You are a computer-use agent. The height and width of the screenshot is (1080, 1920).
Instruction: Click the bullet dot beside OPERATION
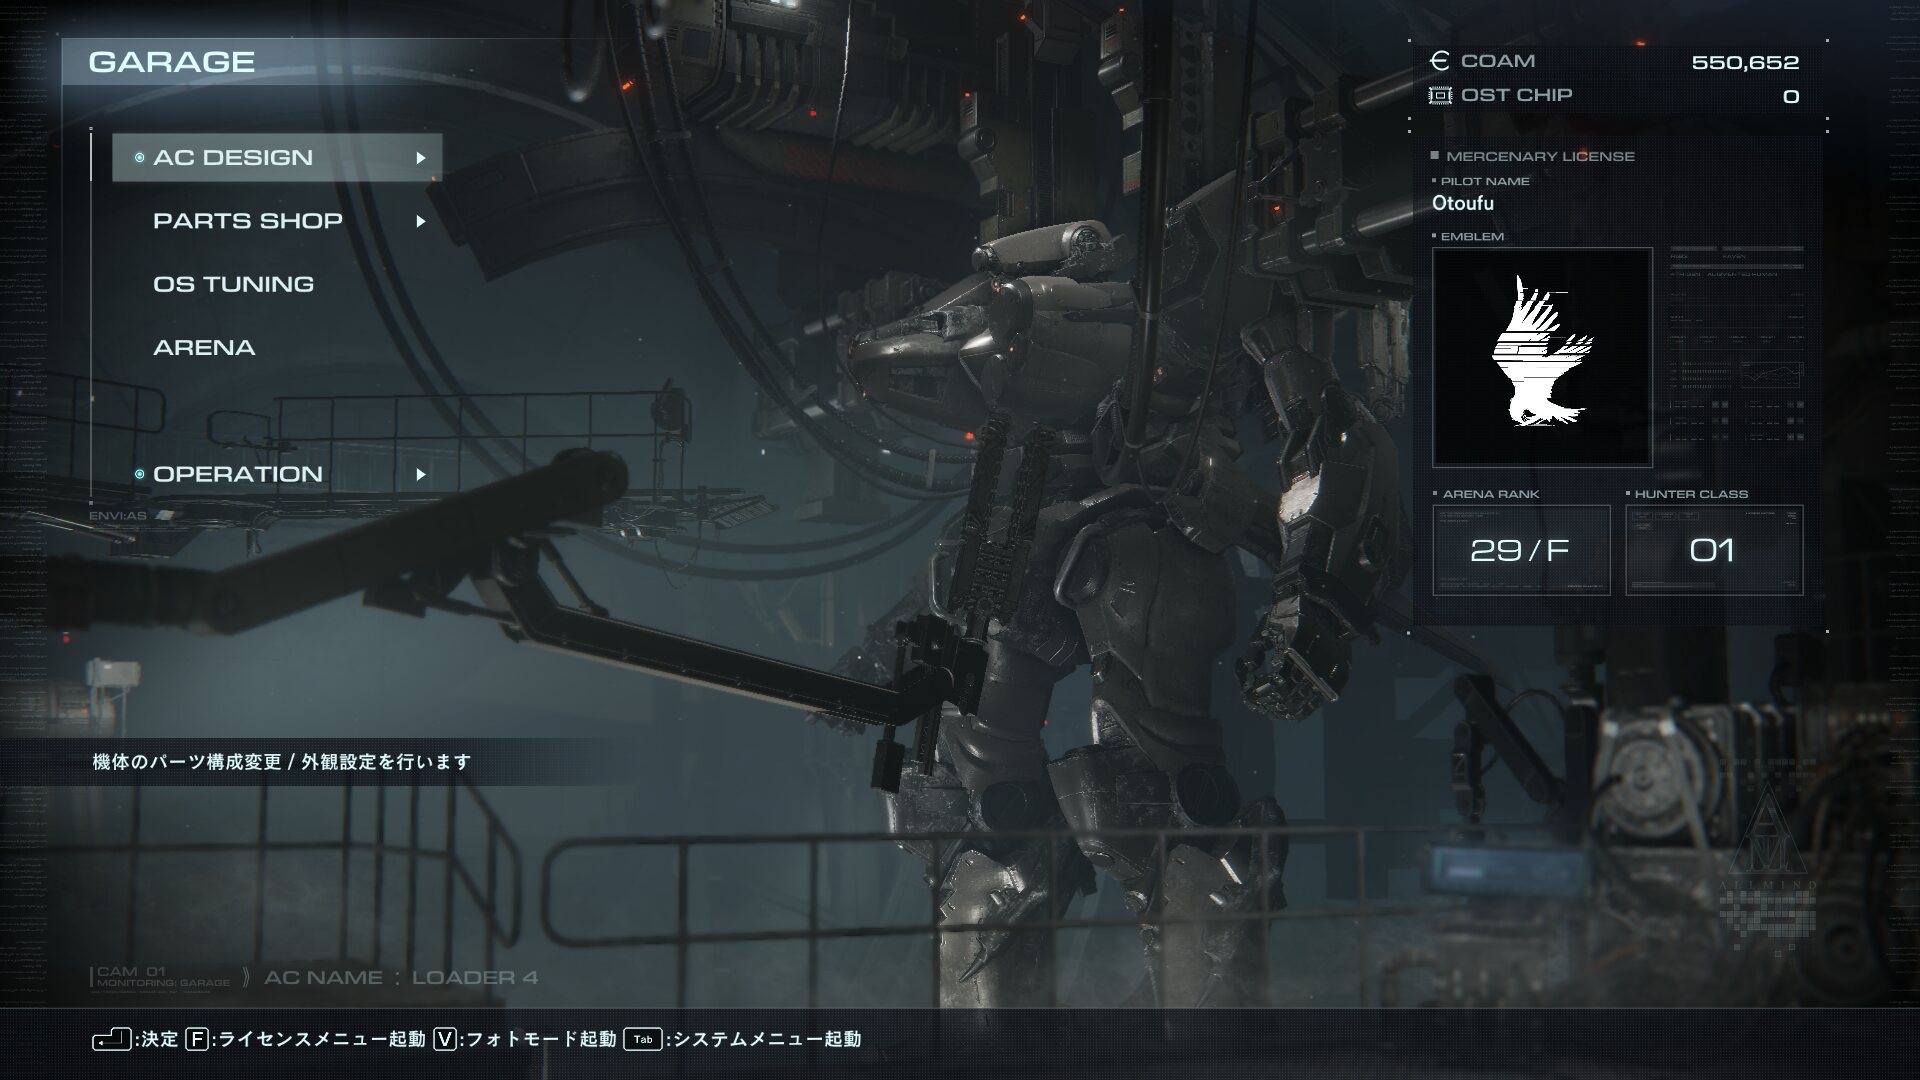[x=139, y=474]
